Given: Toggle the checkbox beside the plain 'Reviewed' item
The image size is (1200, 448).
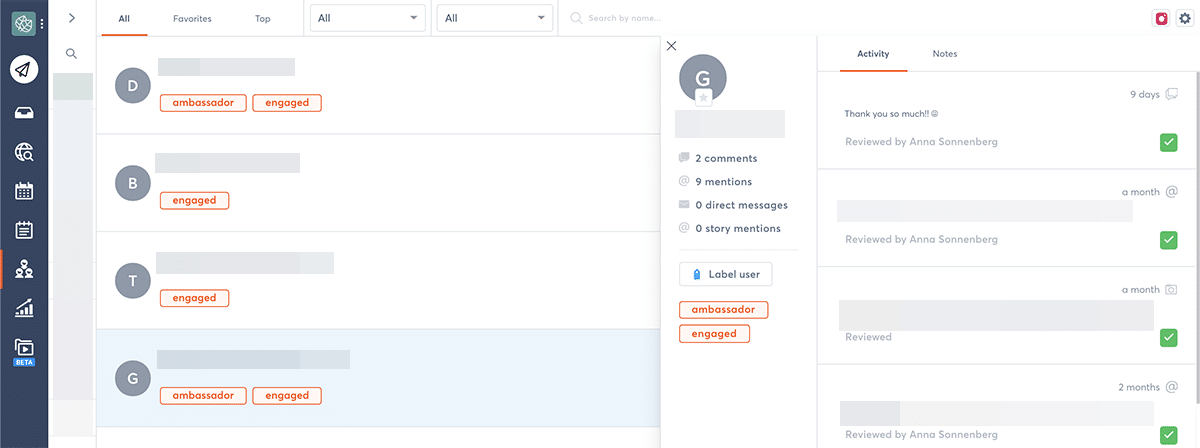Looking at the screenshot, I should (x=1168, y=337).
